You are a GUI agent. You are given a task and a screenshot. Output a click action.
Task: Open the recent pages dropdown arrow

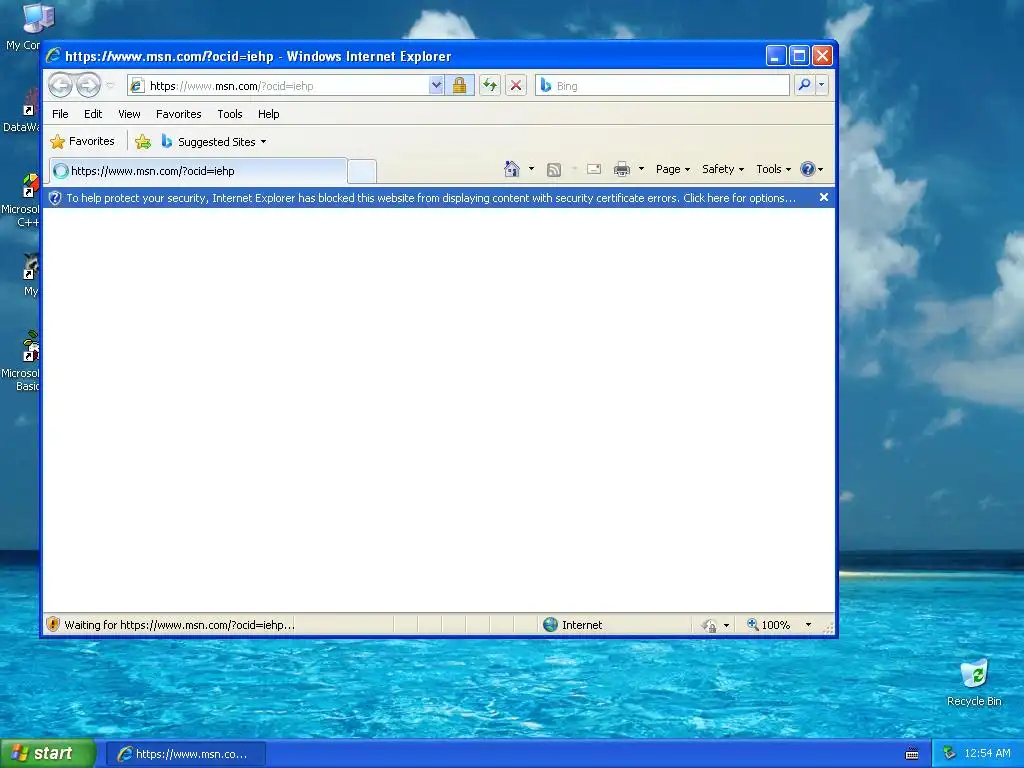(110, 86)
